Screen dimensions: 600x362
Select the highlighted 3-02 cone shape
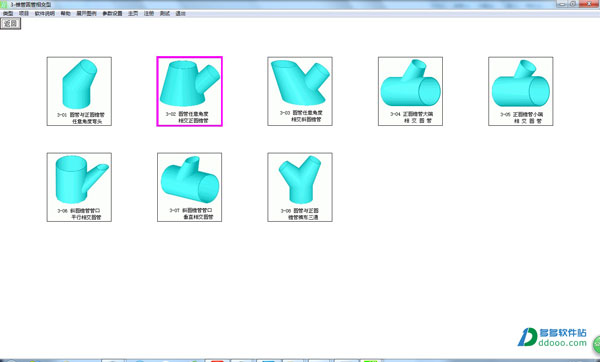pyautogui.click(x=189, y=91)
